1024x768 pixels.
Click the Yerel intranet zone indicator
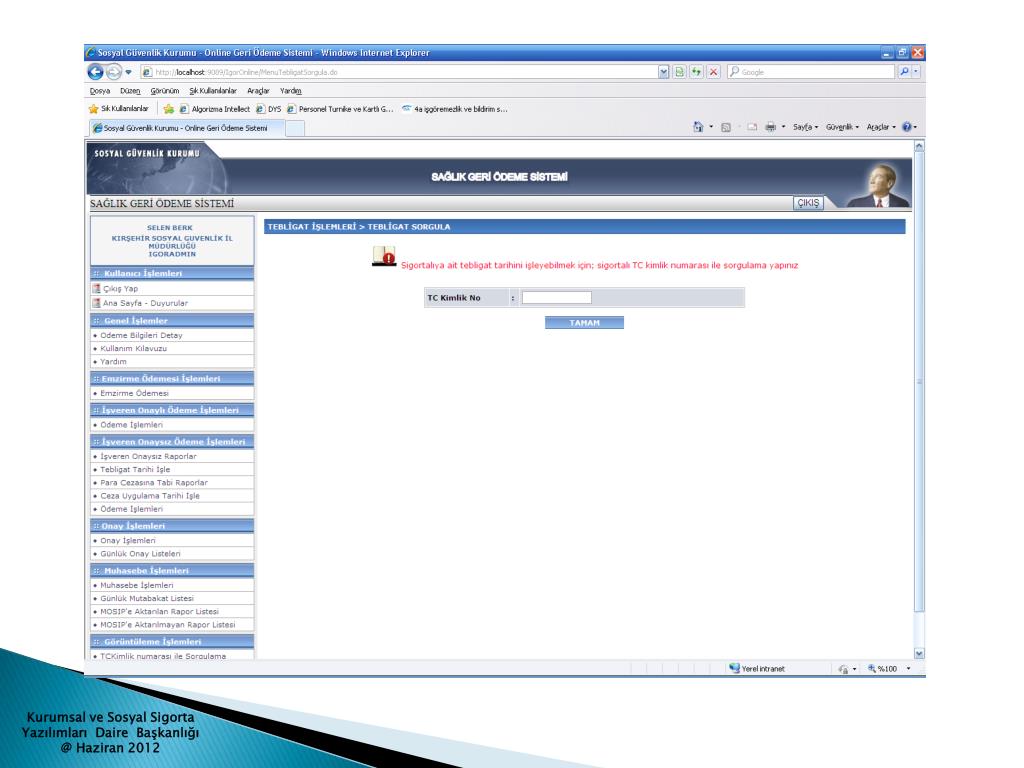(757, 669)
